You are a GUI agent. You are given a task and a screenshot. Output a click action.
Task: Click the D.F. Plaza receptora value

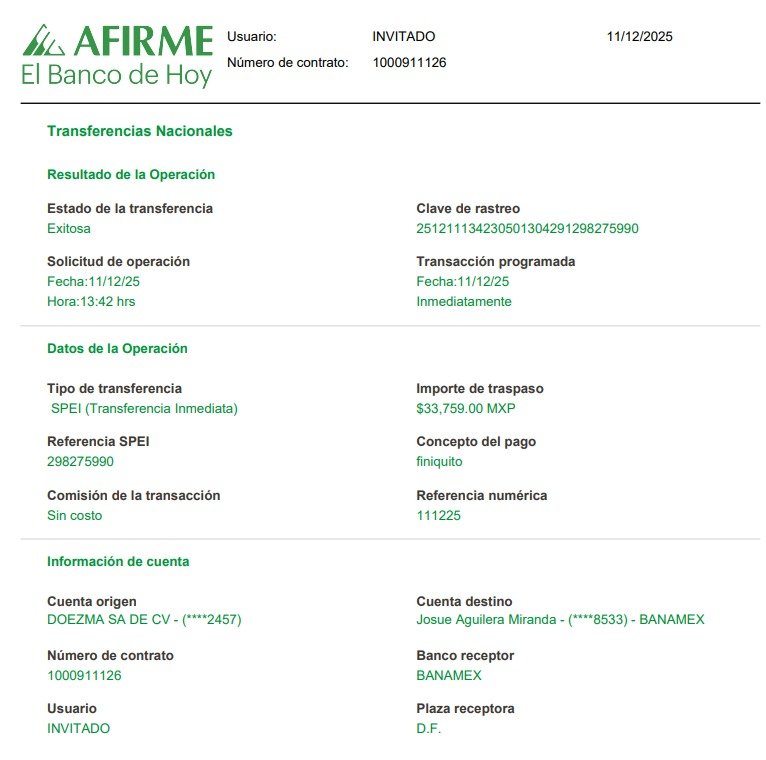(x=428, y=728)
